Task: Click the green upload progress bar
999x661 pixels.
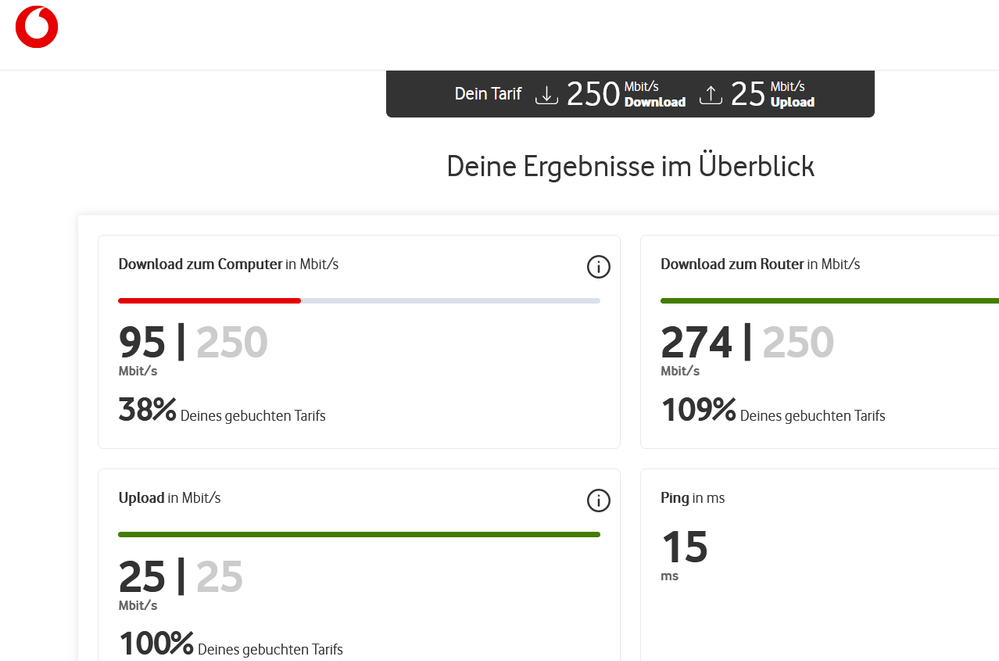Action: [359, 534]
